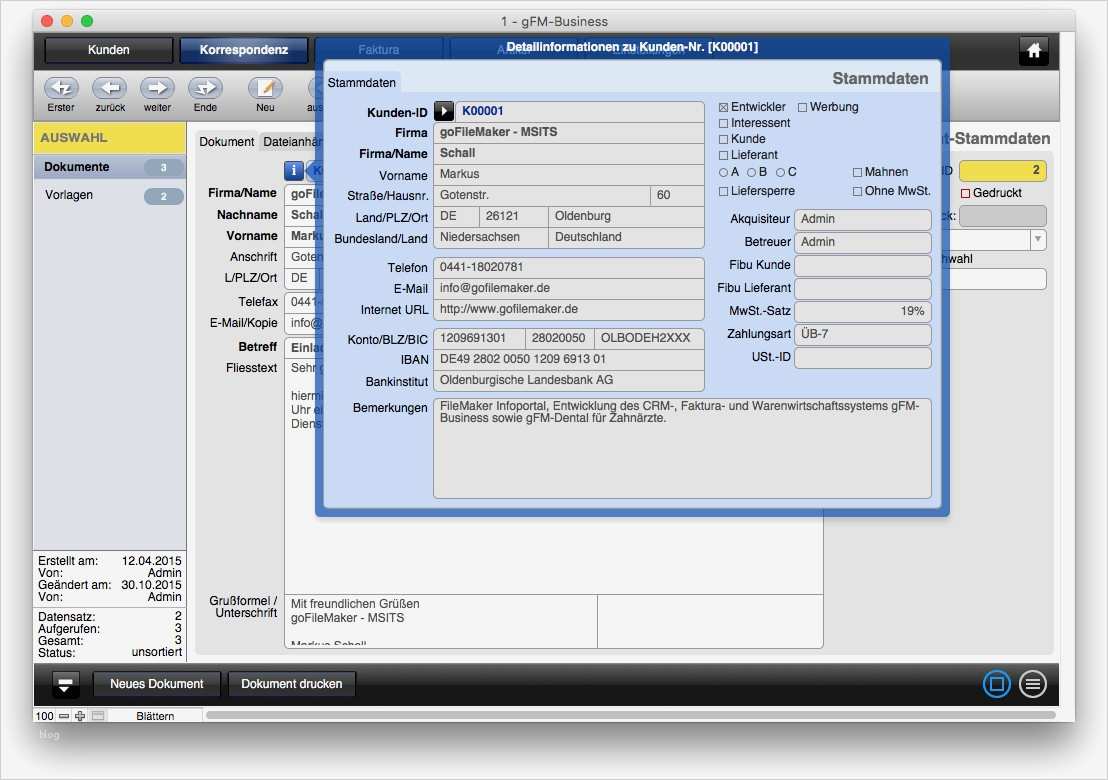Click the Grußformel text field
Screen dimensions: 1108x780
point(441,622)
